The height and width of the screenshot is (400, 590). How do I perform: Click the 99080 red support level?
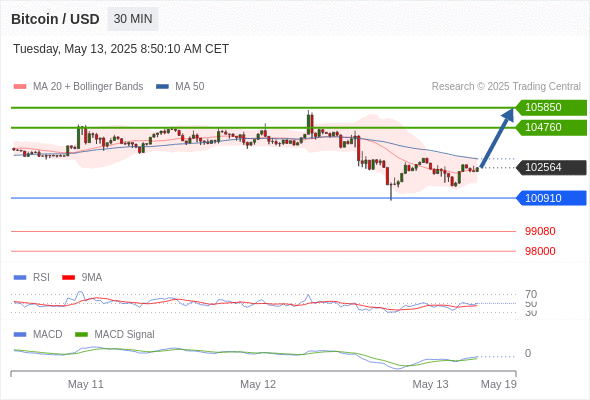(540, 231)
